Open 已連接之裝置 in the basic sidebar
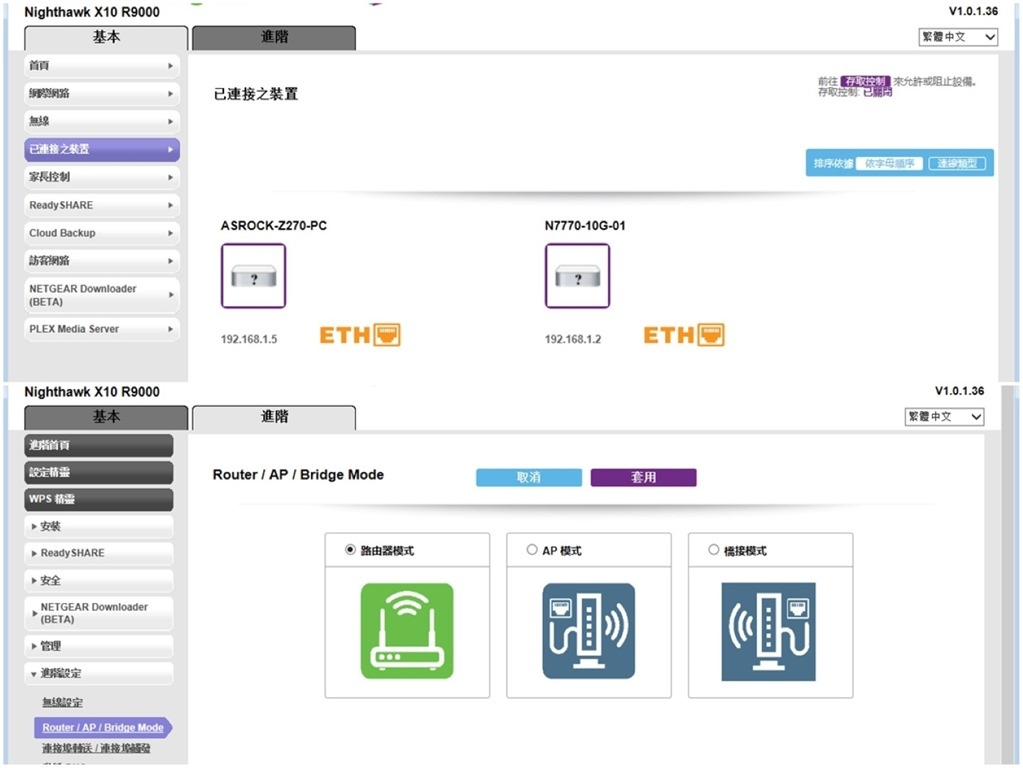The image size is (1023, 768). click(102, 149)
